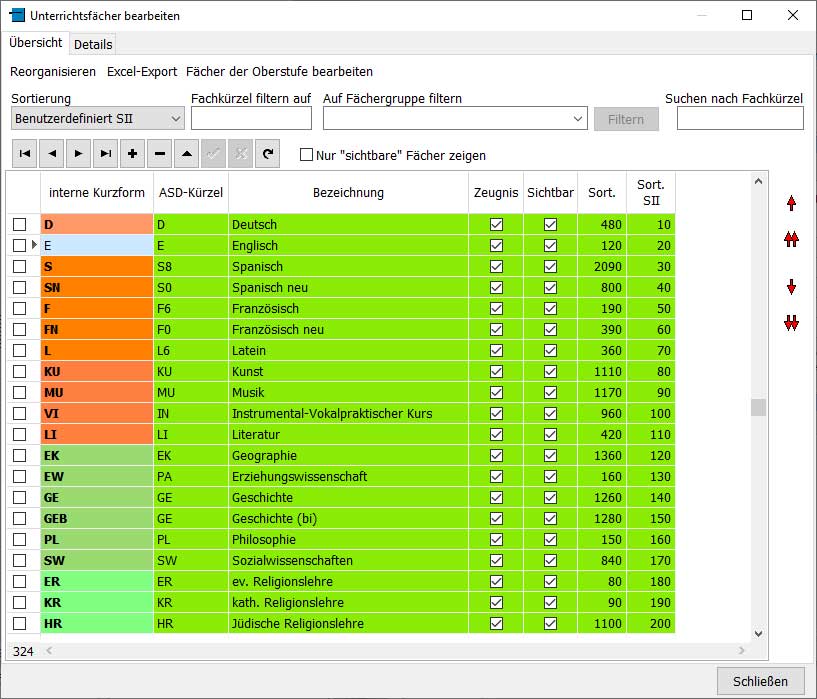Go to next record arrow
The width and height of the screenshot is (817, 699).
[x=79, y=154]
